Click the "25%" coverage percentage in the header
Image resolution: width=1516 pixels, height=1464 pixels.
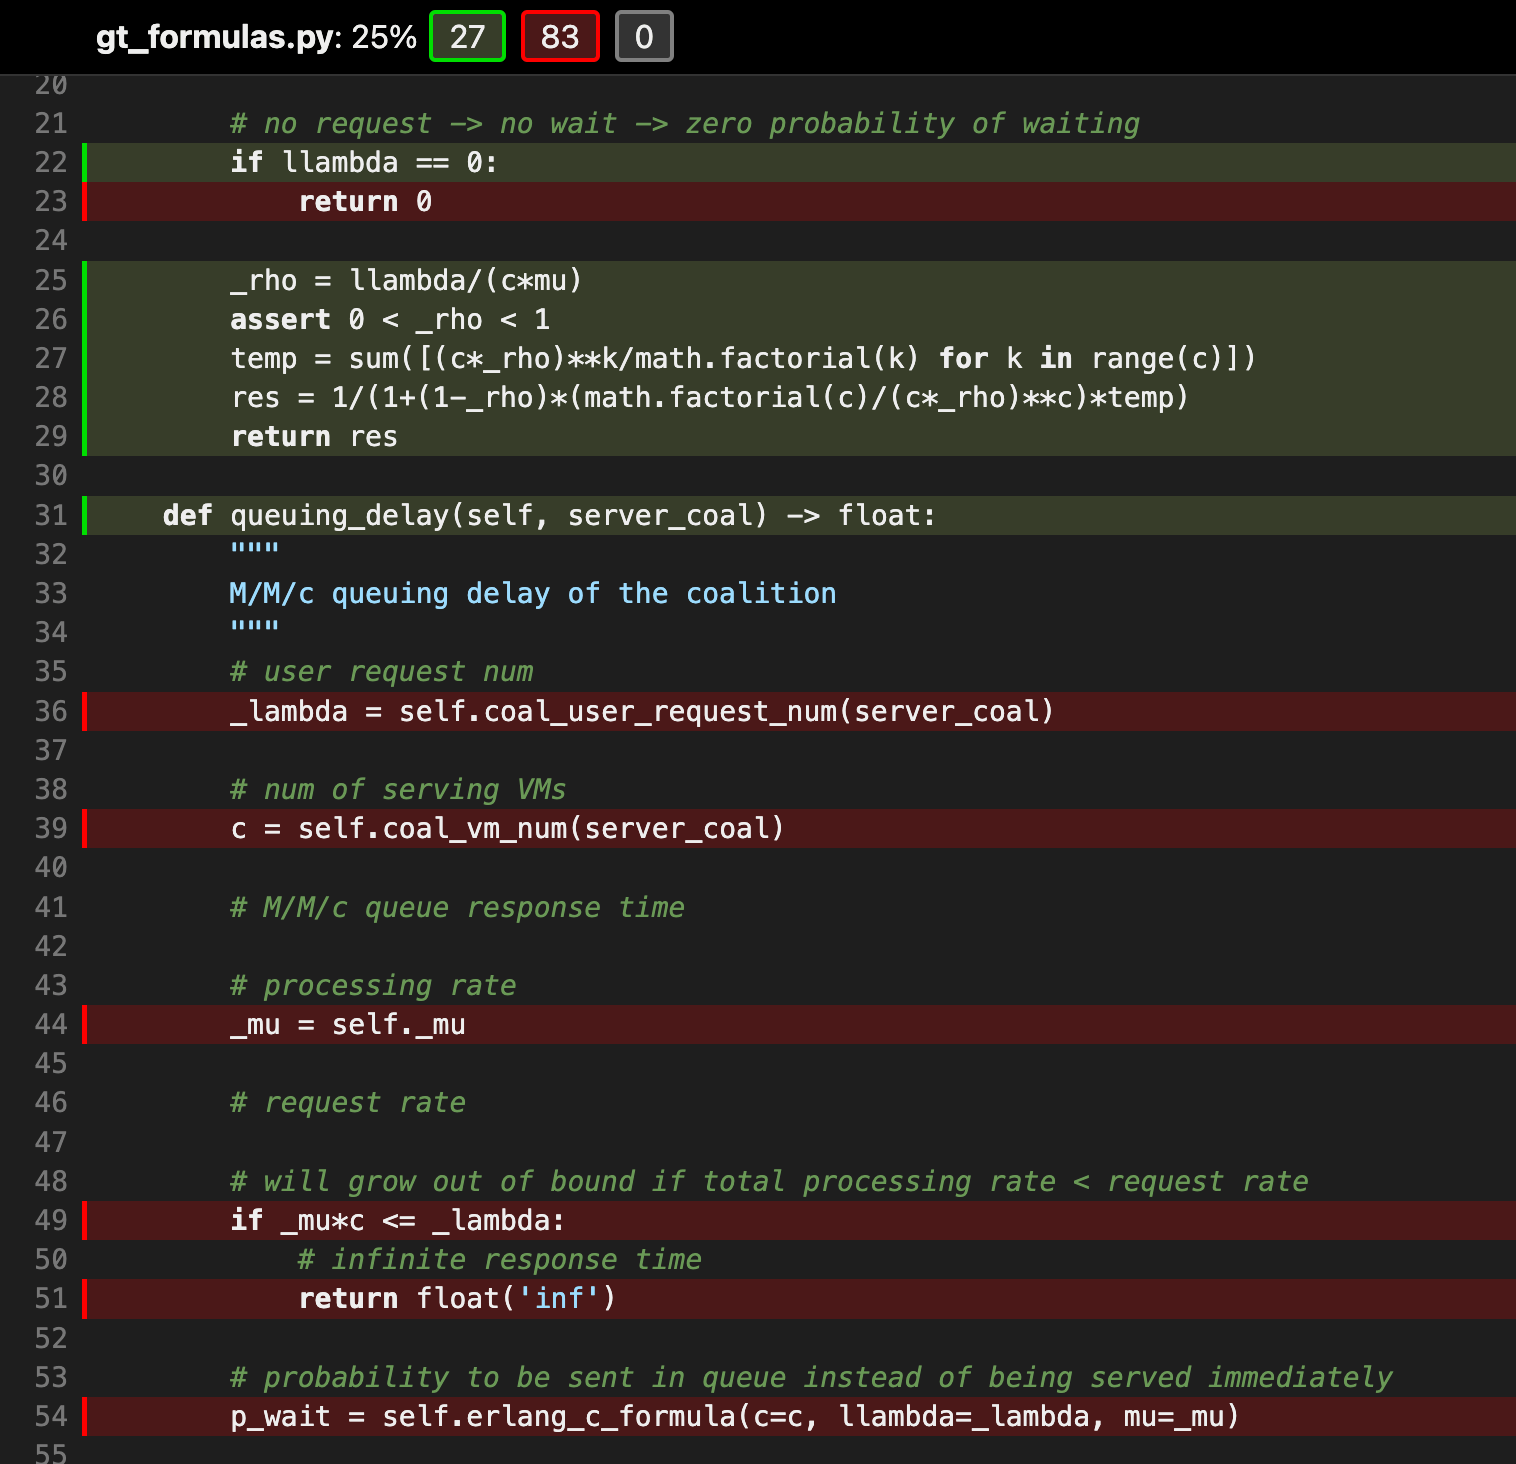pyautogui.click(x=384, y=37)
